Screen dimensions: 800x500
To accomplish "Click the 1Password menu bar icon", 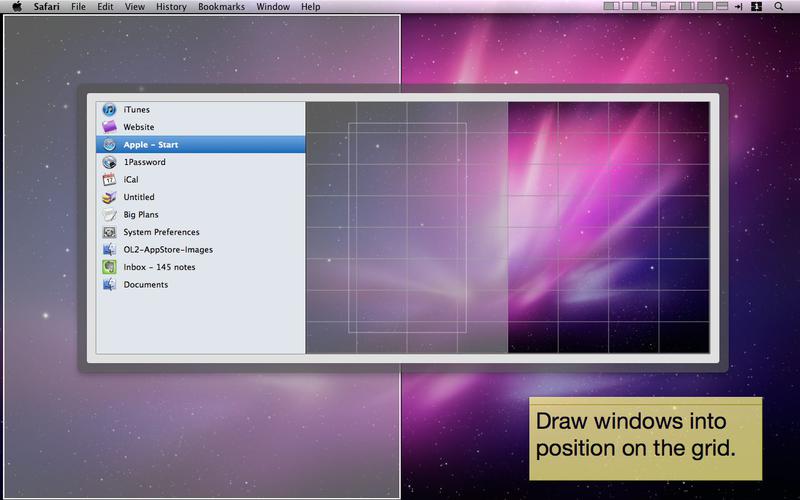I will pyautogui.click(x=757, y=7).
